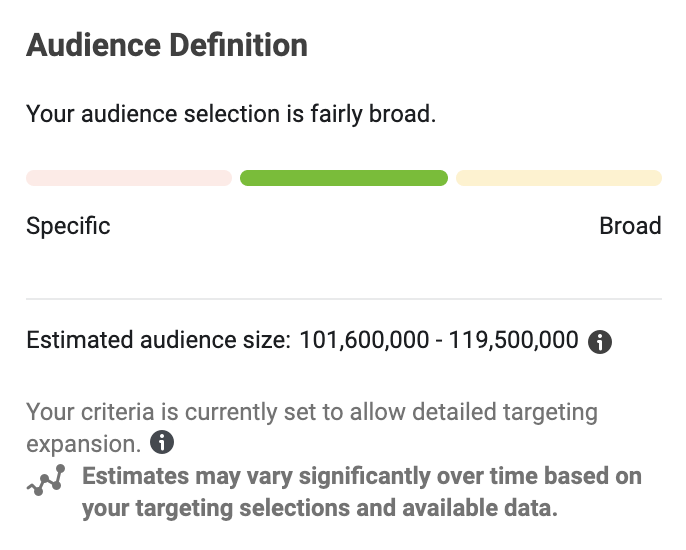Select the yellow right segment of audience gauge
This screenshot has height=550, width=686.
pos(558,178)
